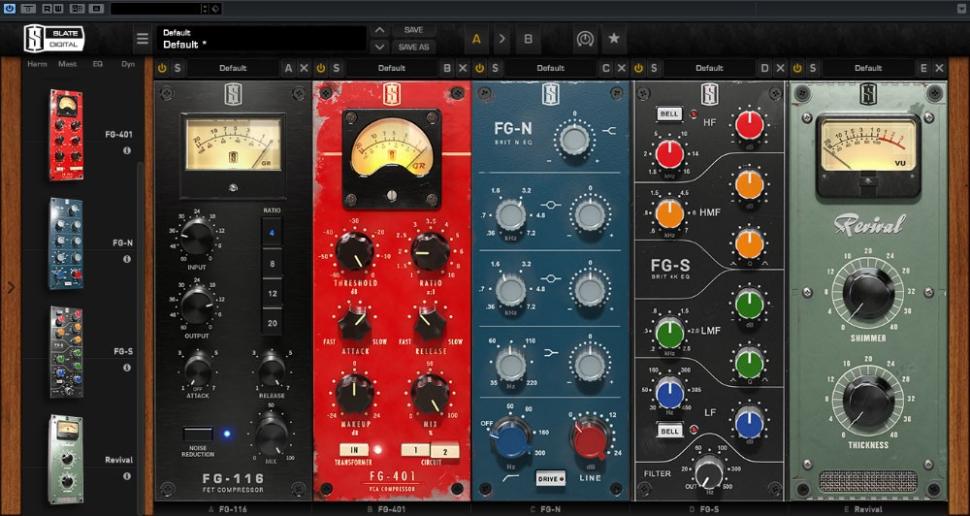Expand the left side panel arrow
Viewport: 970px width, 516px height.
coord(10,288)
